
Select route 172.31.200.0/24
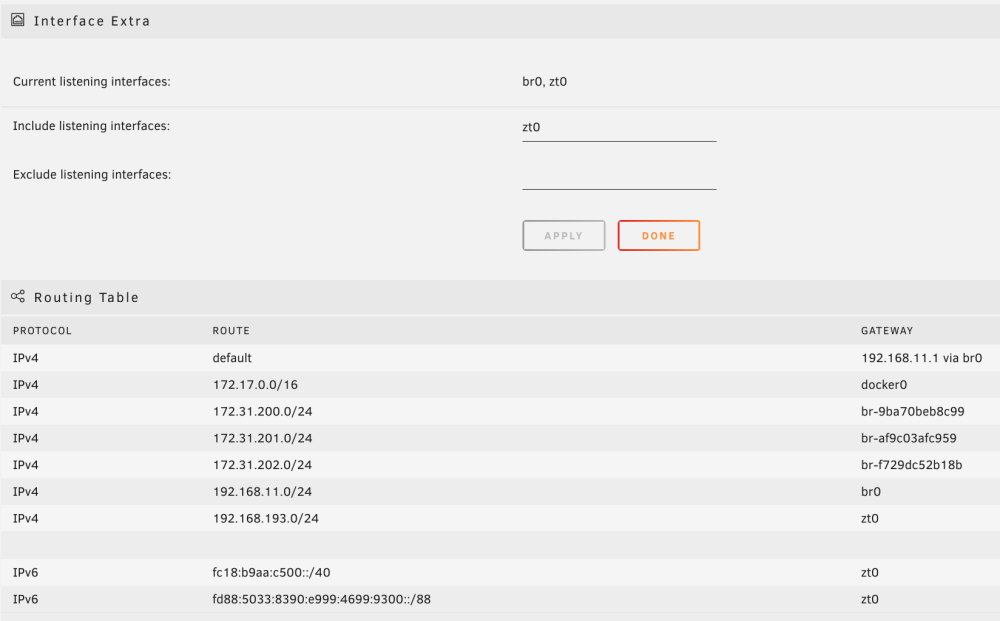(262, 411)
